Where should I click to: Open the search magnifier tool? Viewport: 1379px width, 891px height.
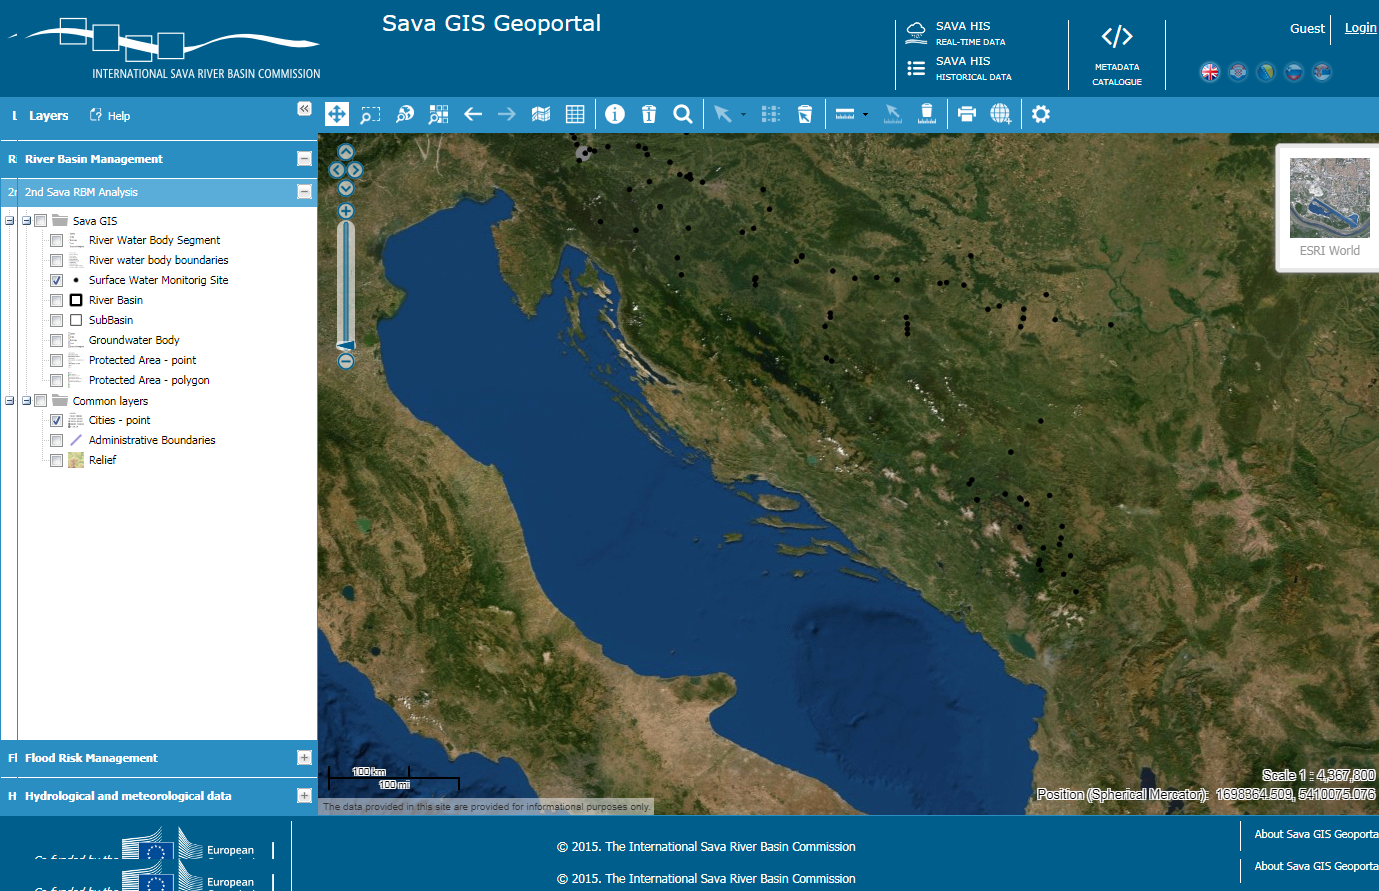click(683, 114)
